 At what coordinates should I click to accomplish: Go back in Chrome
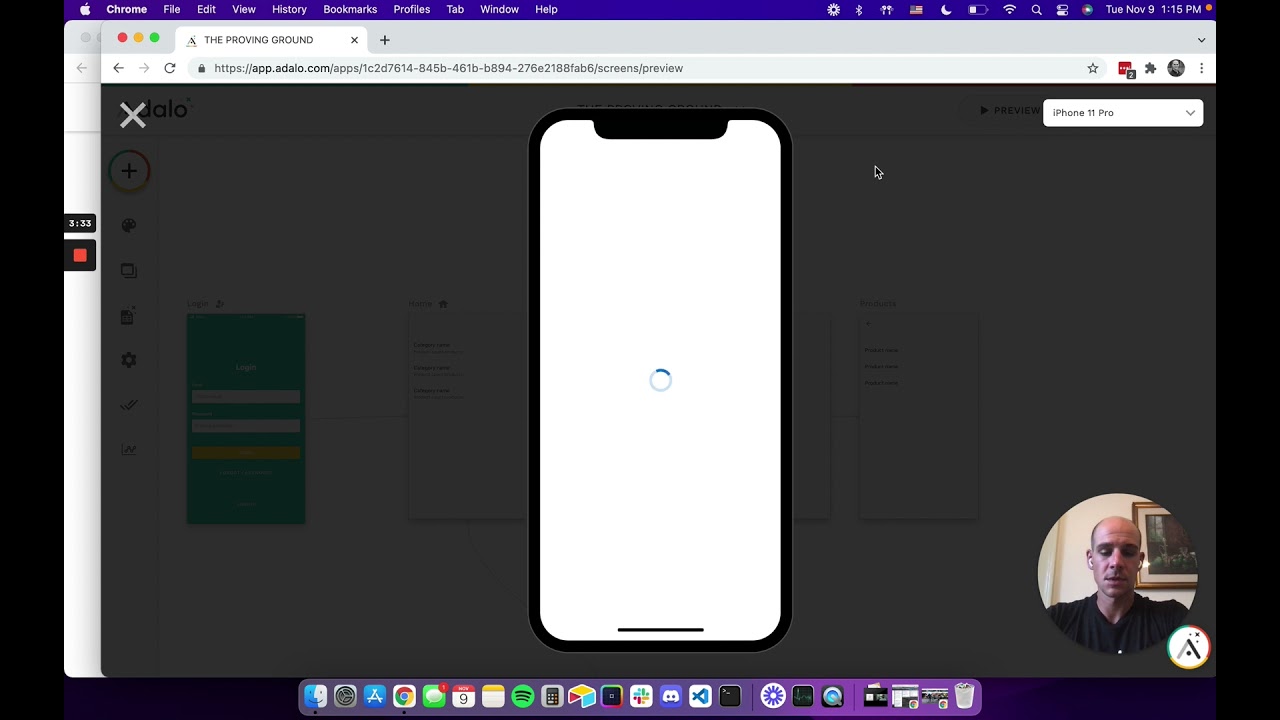[118, 68]
